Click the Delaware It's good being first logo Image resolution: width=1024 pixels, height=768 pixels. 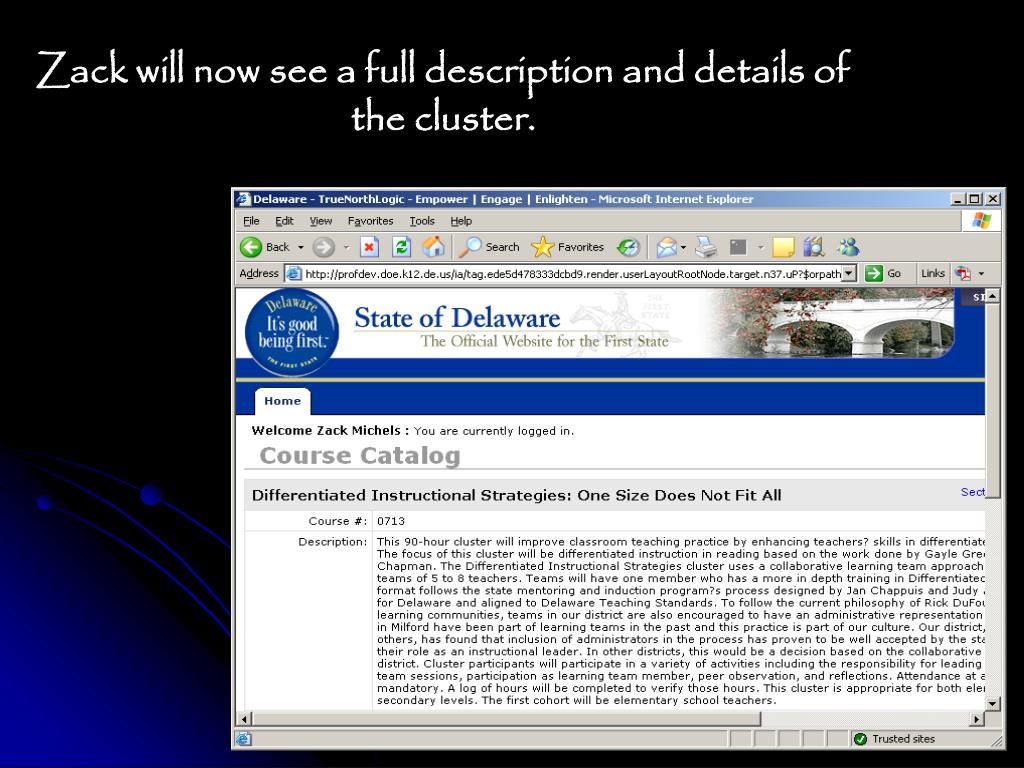tap(292, 332)
